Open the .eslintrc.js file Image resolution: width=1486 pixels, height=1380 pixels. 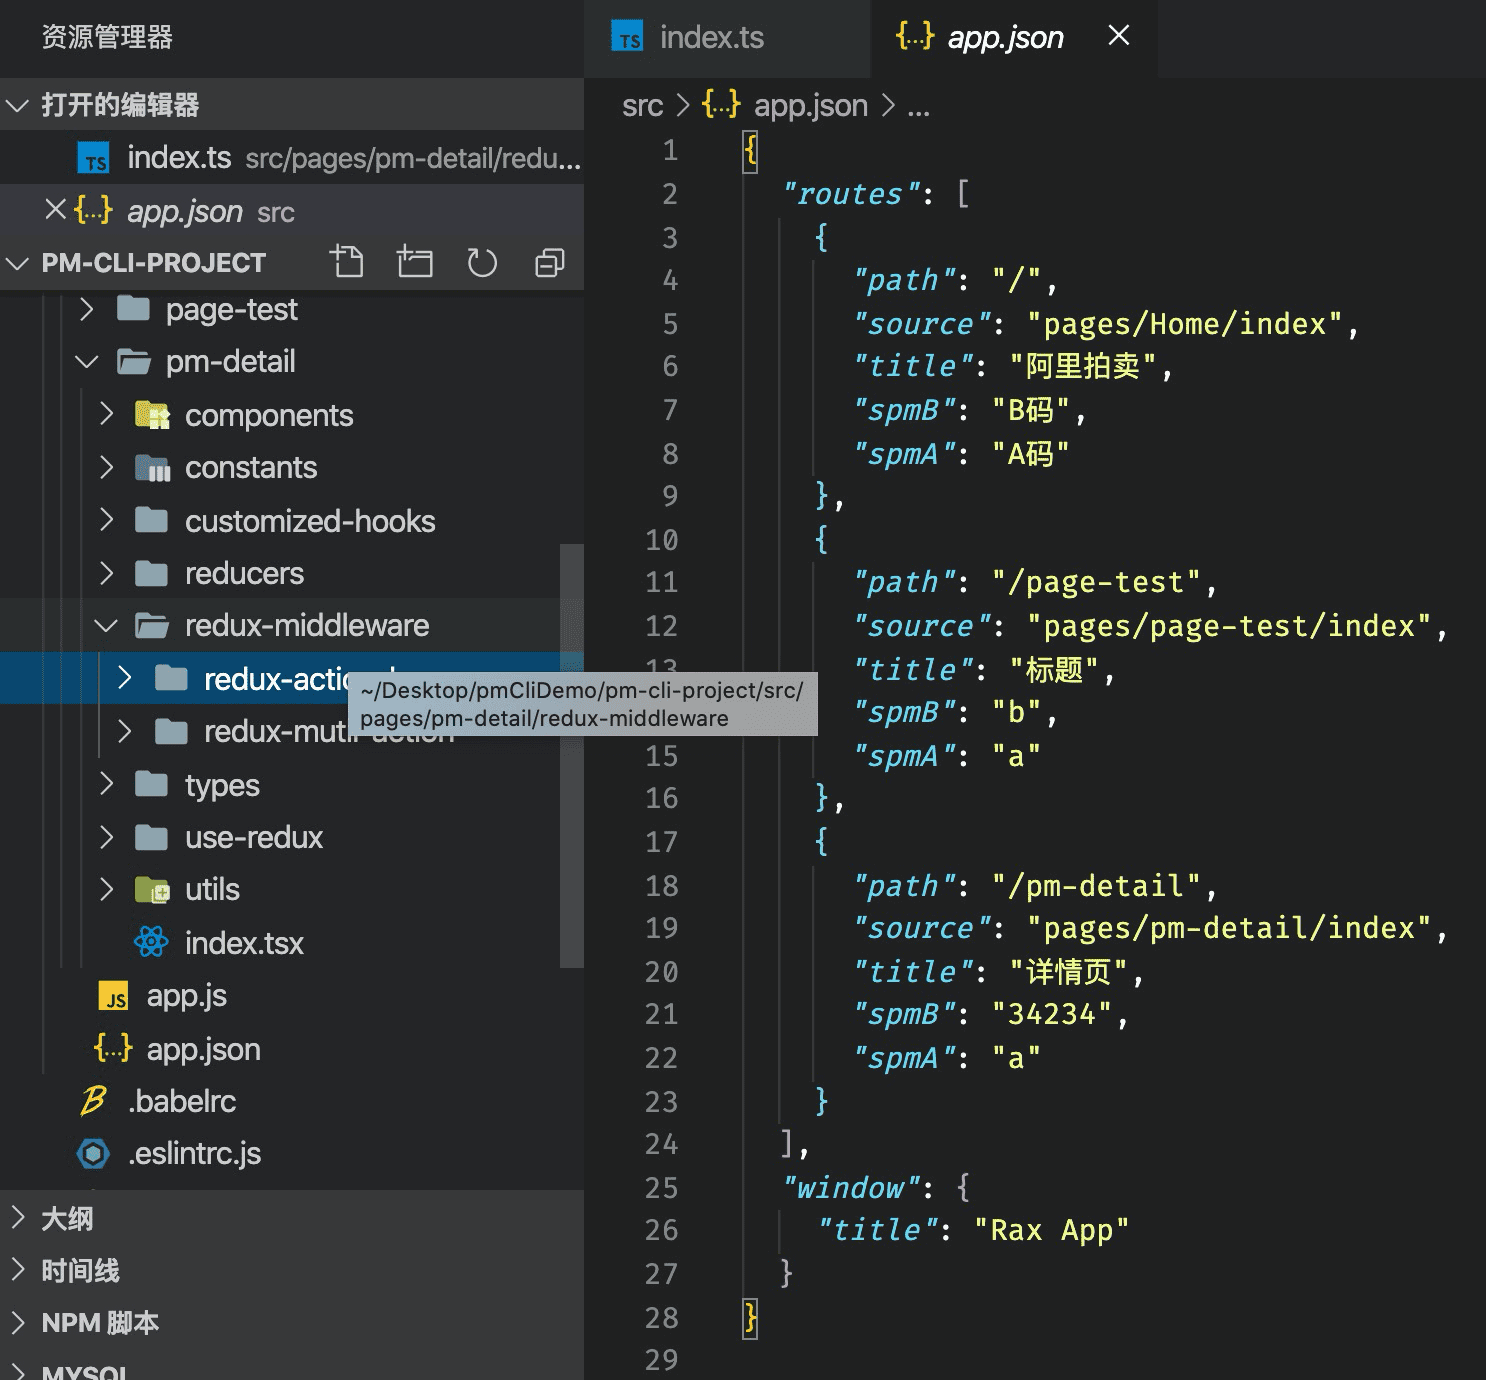click(x=194, y=1154)
